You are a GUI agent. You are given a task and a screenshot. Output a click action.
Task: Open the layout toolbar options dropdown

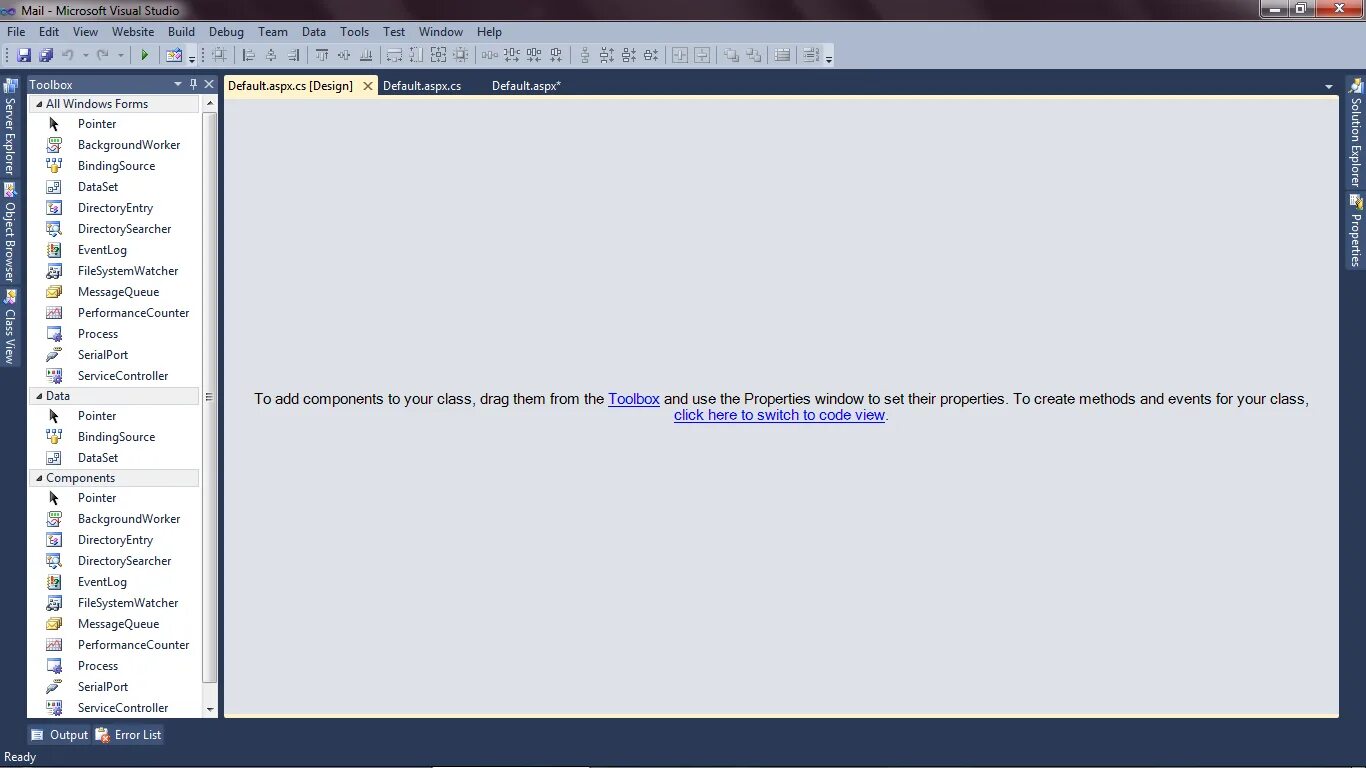(x=829, y=59)
